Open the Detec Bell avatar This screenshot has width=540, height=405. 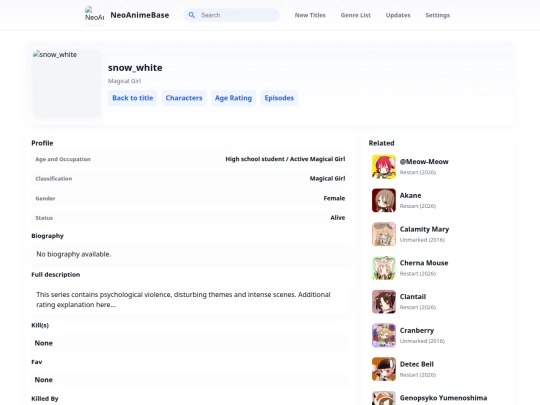coord(384,369)
